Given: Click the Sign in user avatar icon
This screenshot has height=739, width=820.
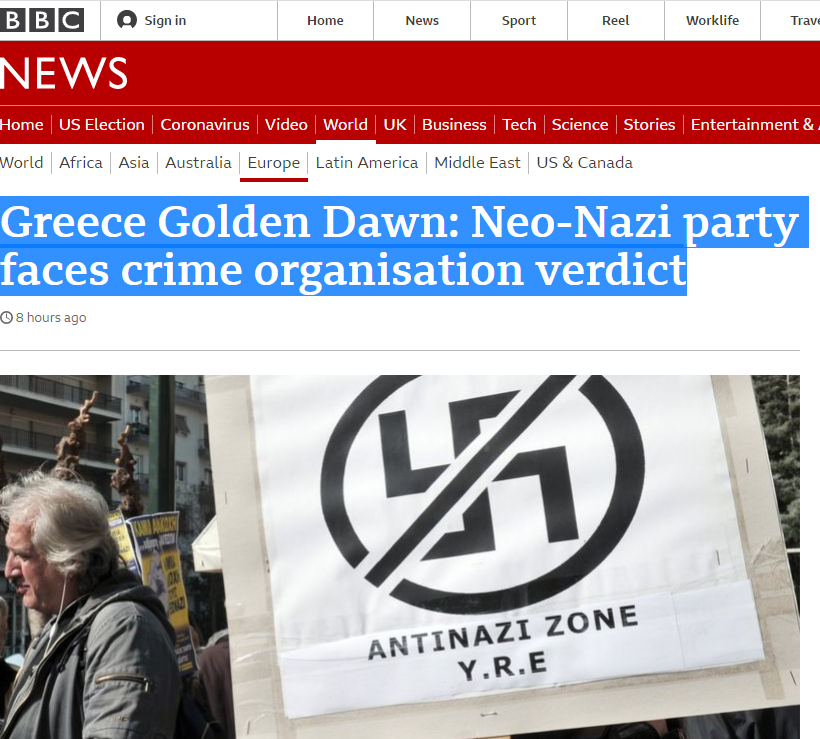Looking at the screenshot, I should click(127, 20).
